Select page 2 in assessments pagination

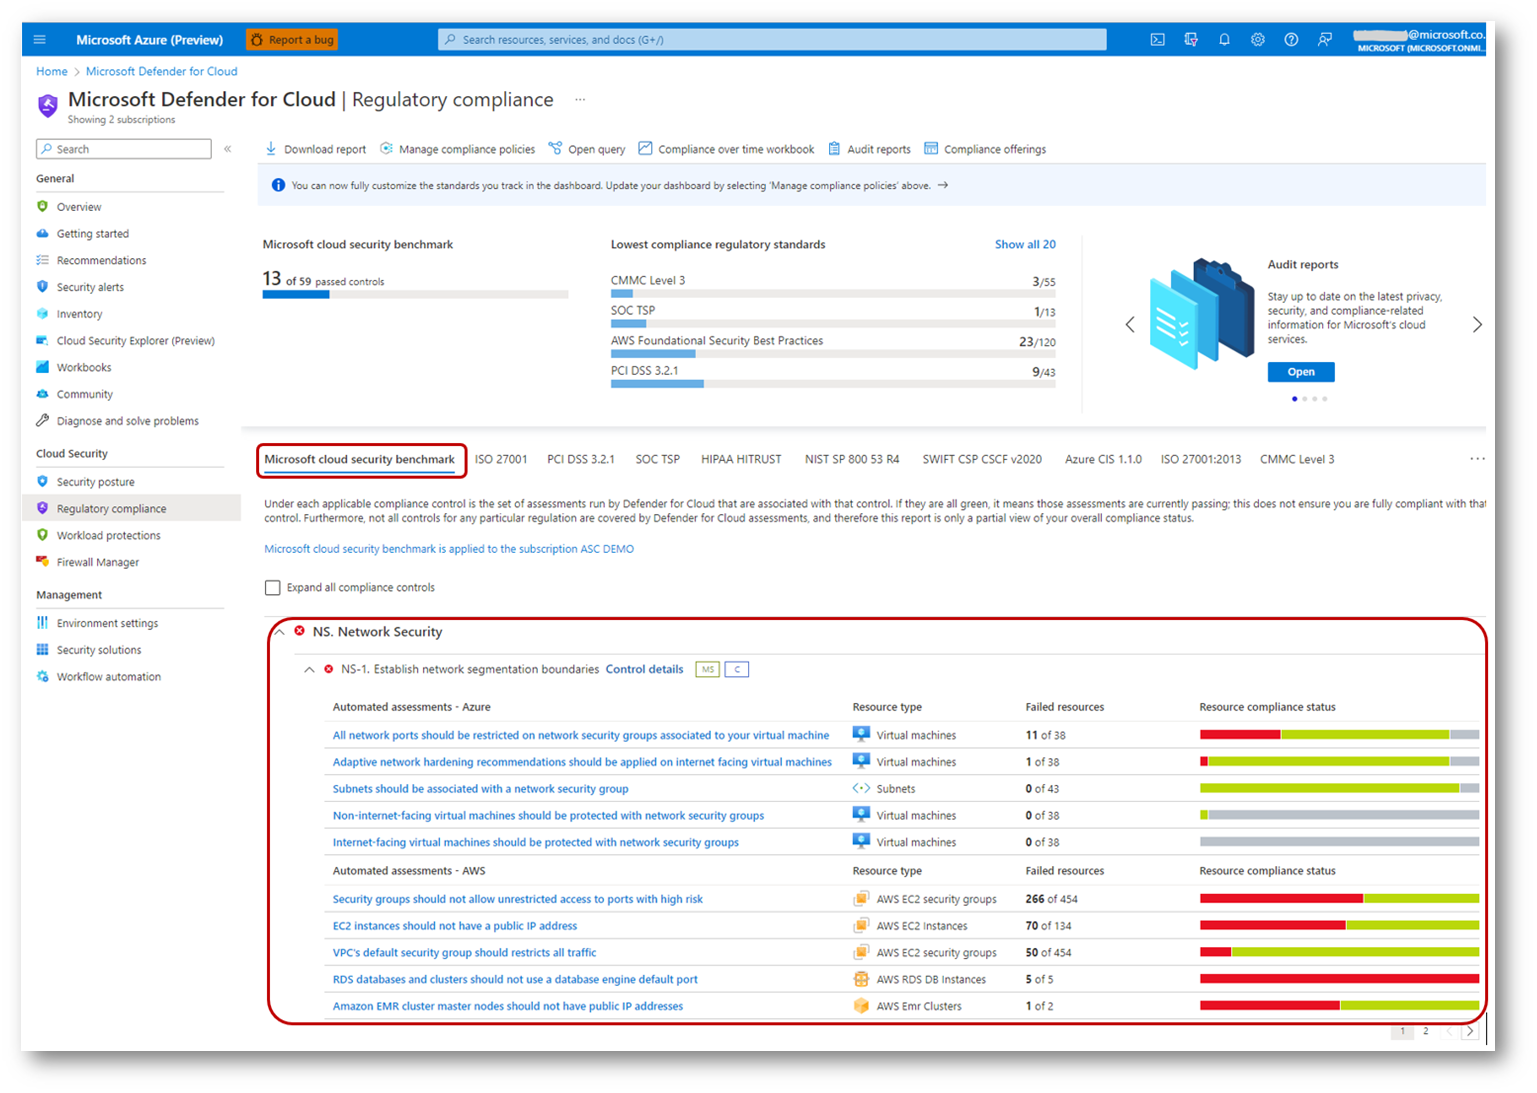tap(1426, 1031)
